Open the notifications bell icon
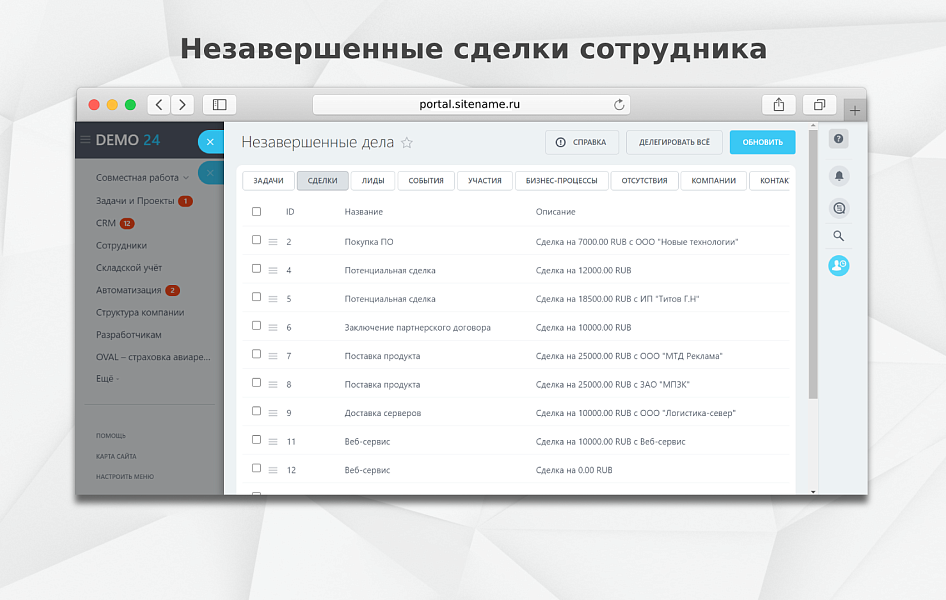946x600 pixels. 839,176
